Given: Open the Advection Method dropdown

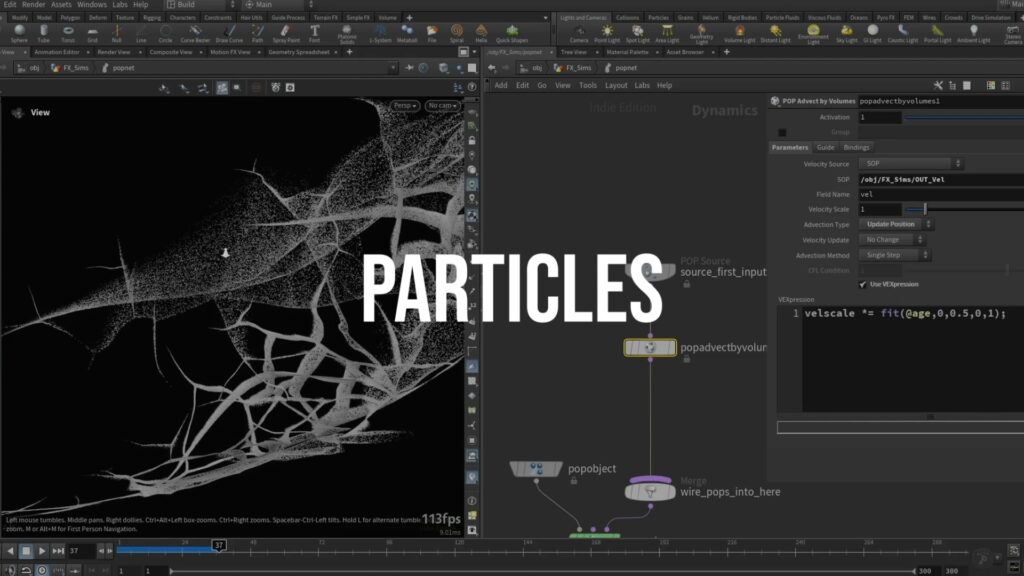Looking at the screenshot, I should [894, 255].
